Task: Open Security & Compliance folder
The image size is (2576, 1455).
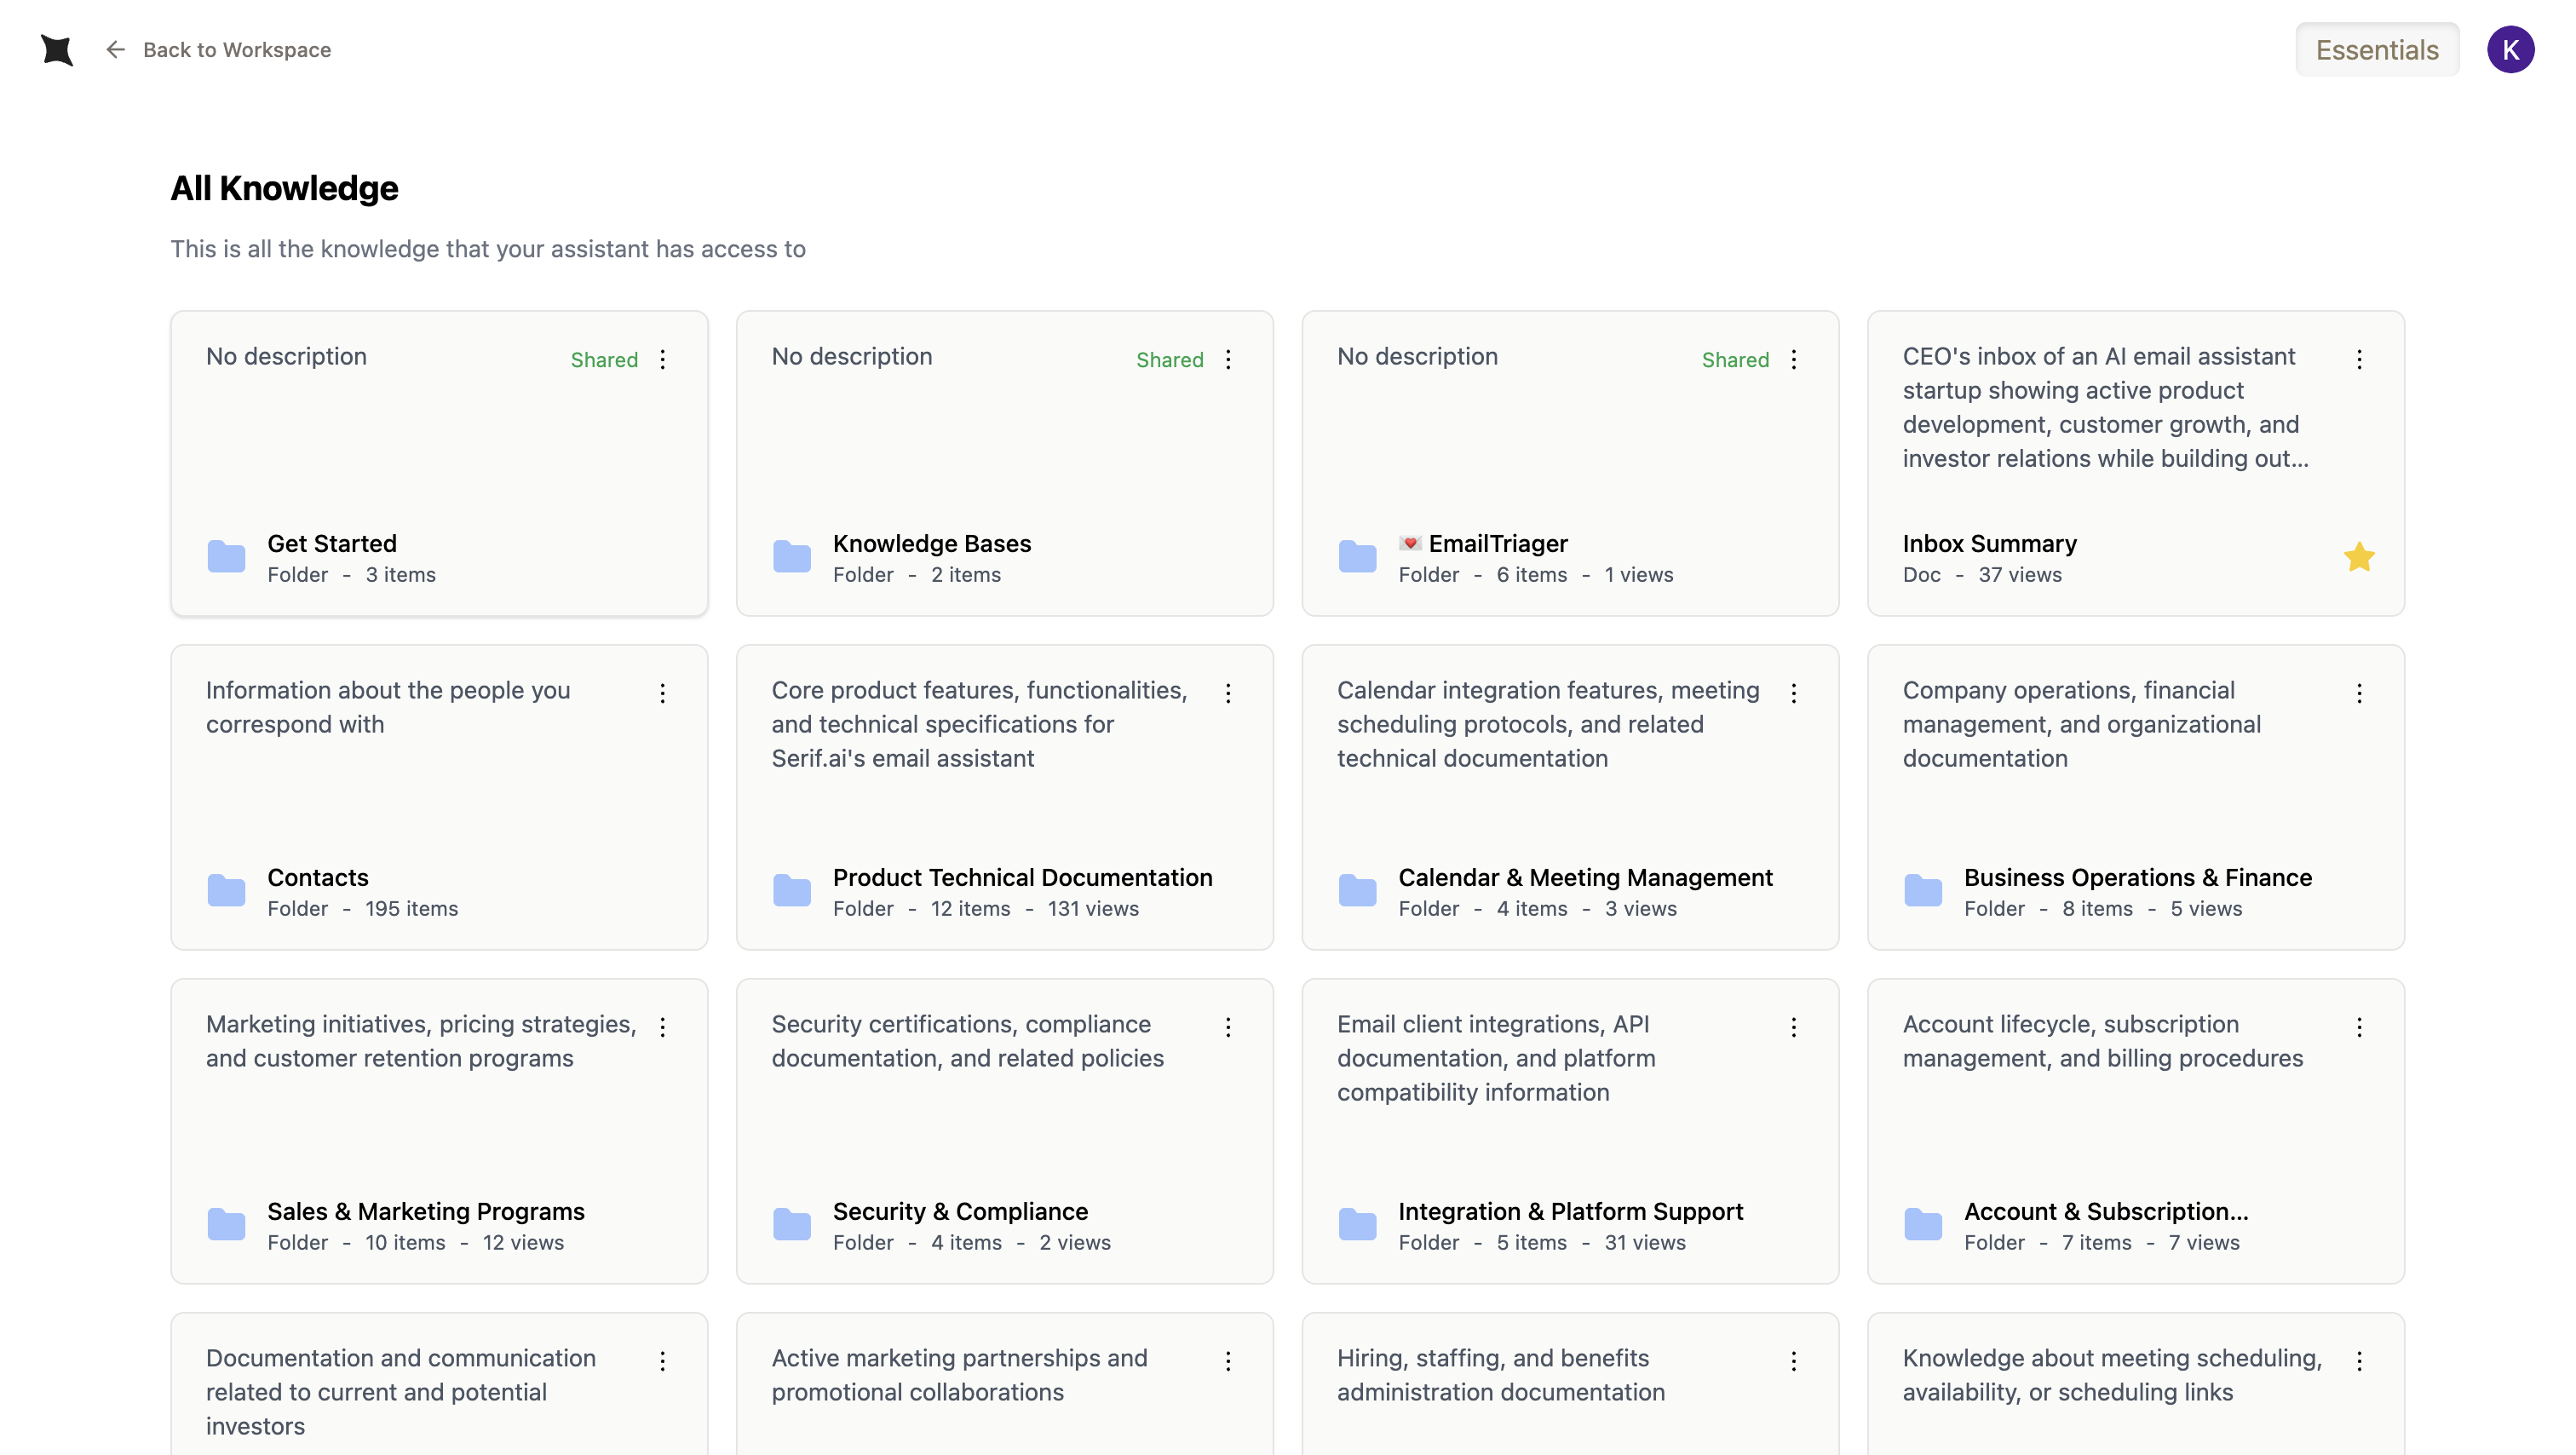Action: tap(960, 1212)
